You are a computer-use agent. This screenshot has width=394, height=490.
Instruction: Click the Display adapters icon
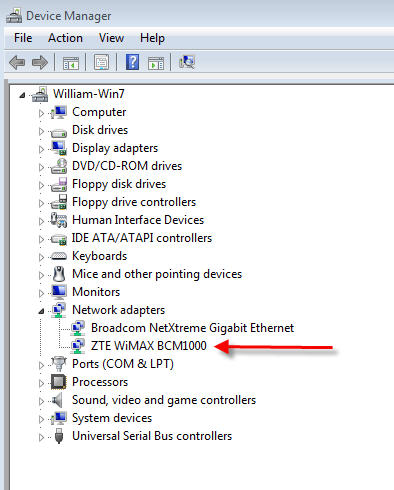point(59,148)
